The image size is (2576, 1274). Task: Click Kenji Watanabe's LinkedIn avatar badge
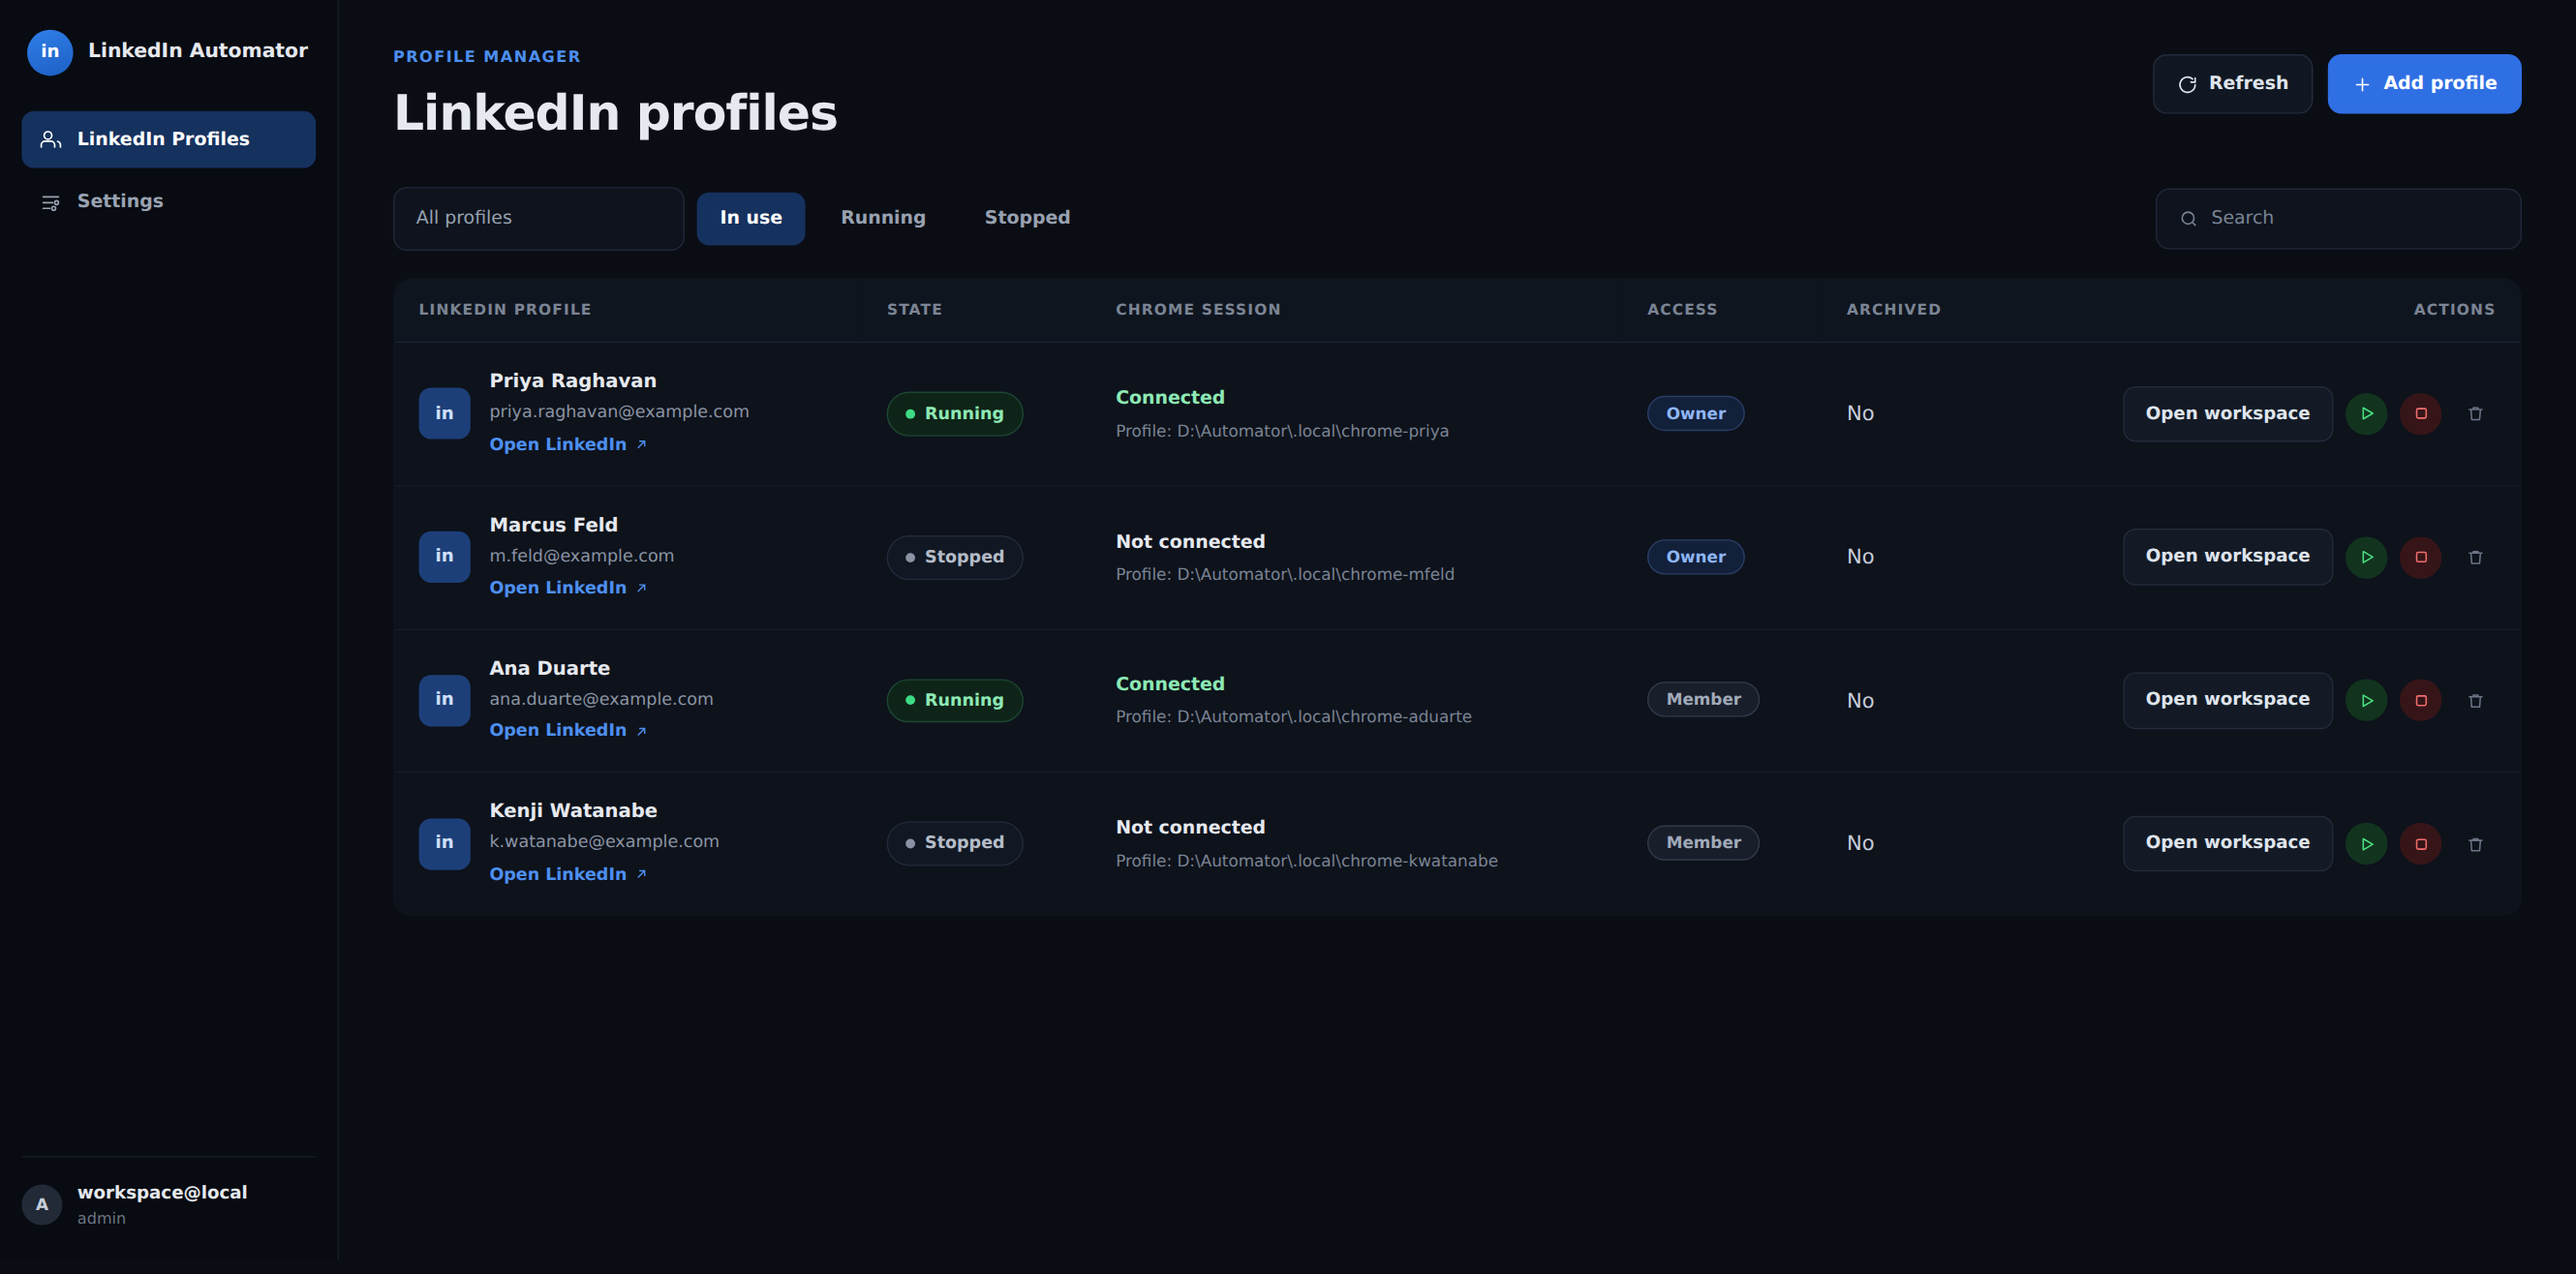tap(444, 843)
